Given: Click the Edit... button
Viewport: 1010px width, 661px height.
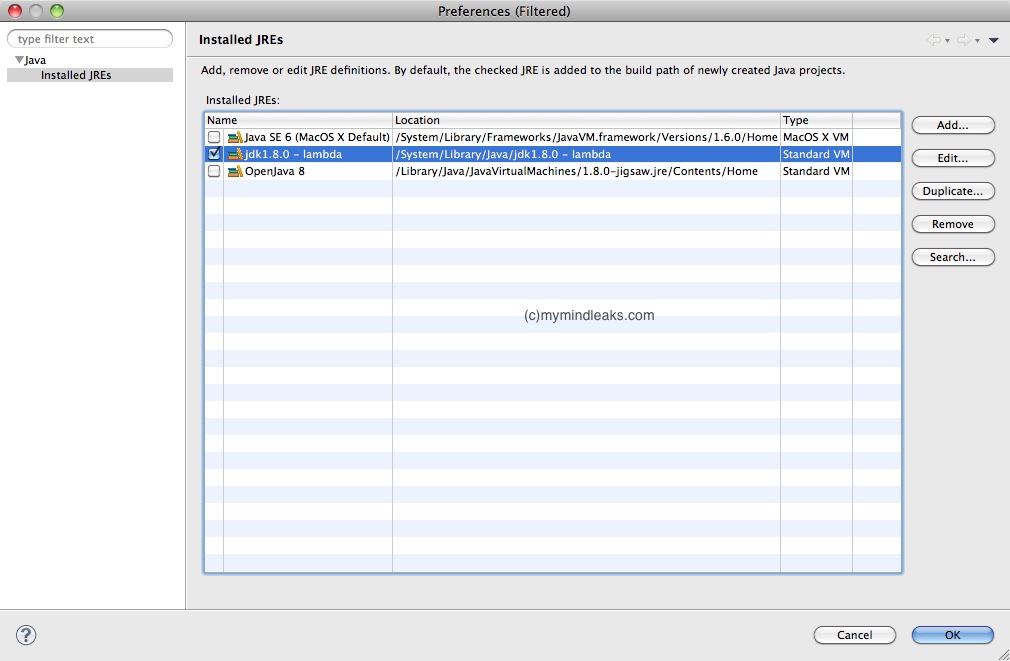Looking at the screenshot, I should [x=953, y=158].
